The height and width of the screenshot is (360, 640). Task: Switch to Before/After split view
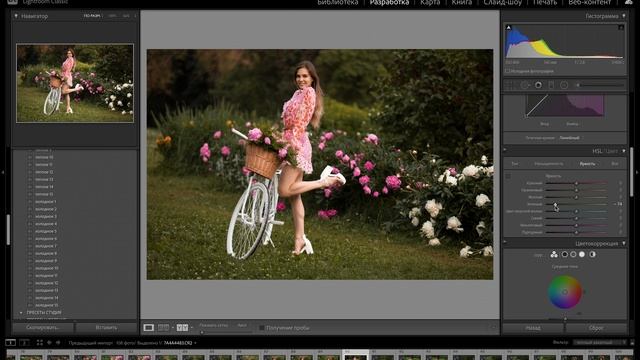(163, 327)
